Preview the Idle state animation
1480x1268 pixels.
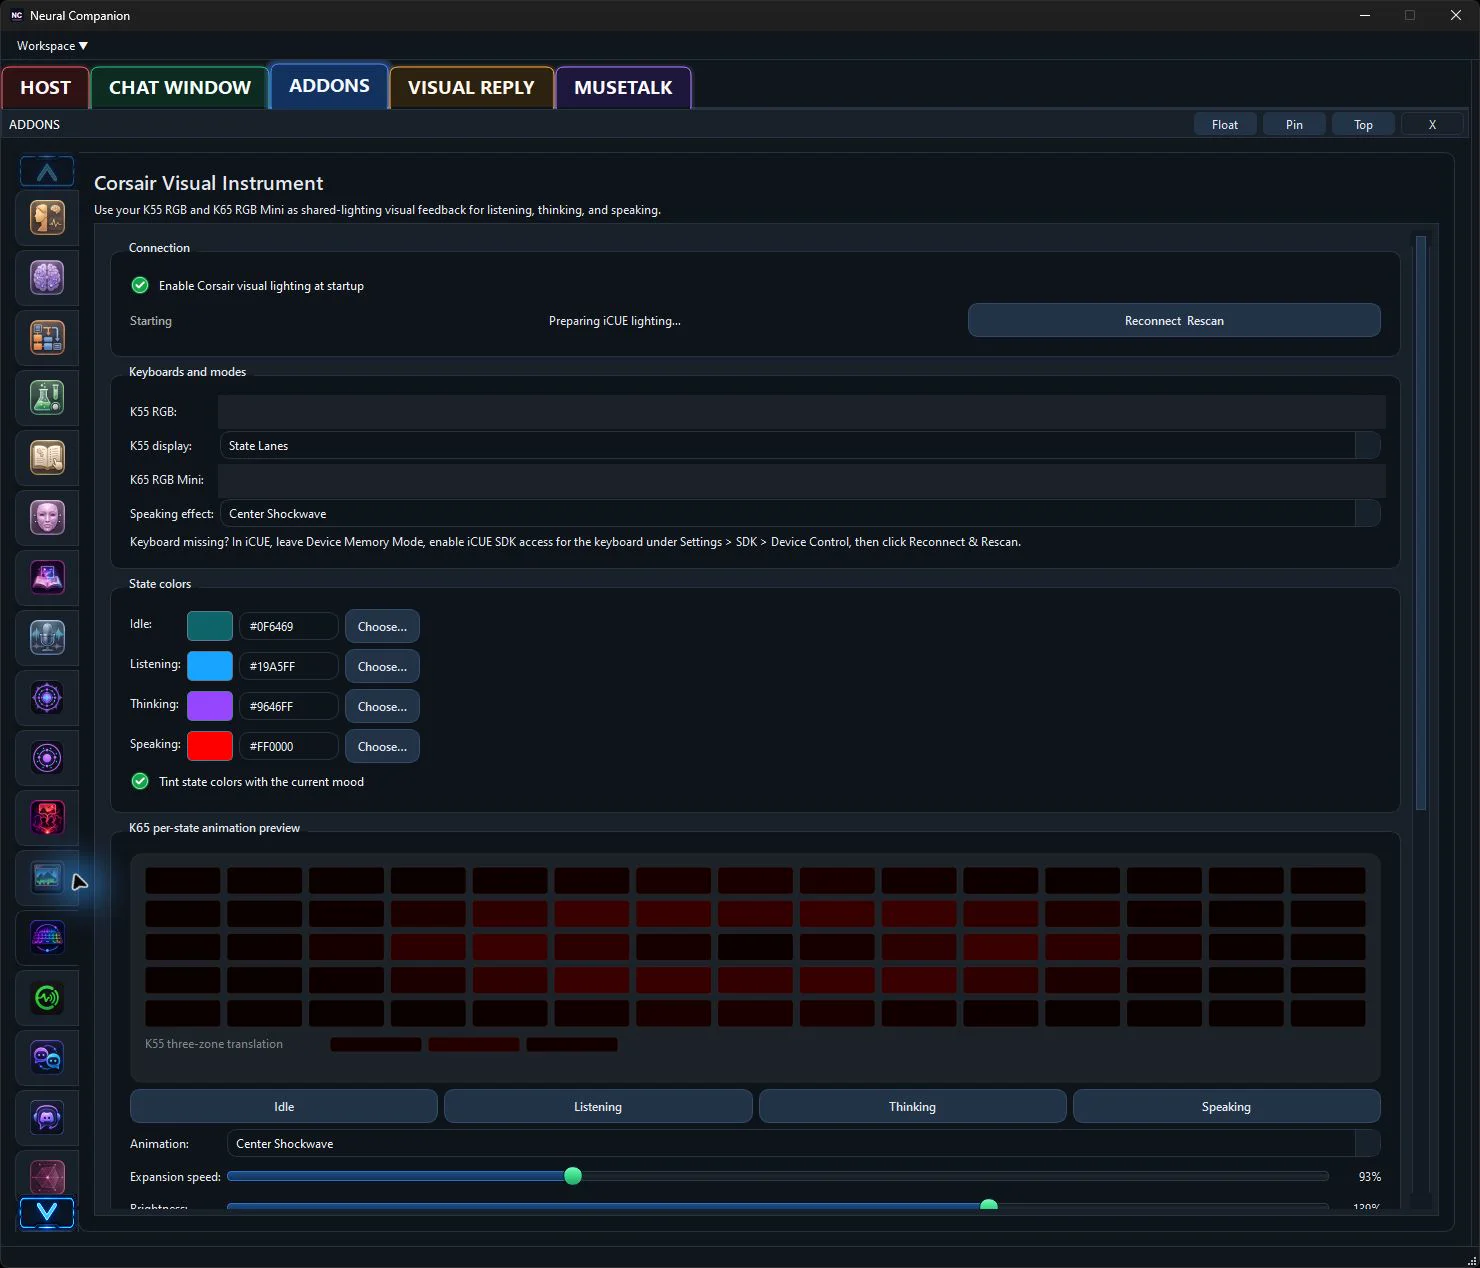[284, 1107]
